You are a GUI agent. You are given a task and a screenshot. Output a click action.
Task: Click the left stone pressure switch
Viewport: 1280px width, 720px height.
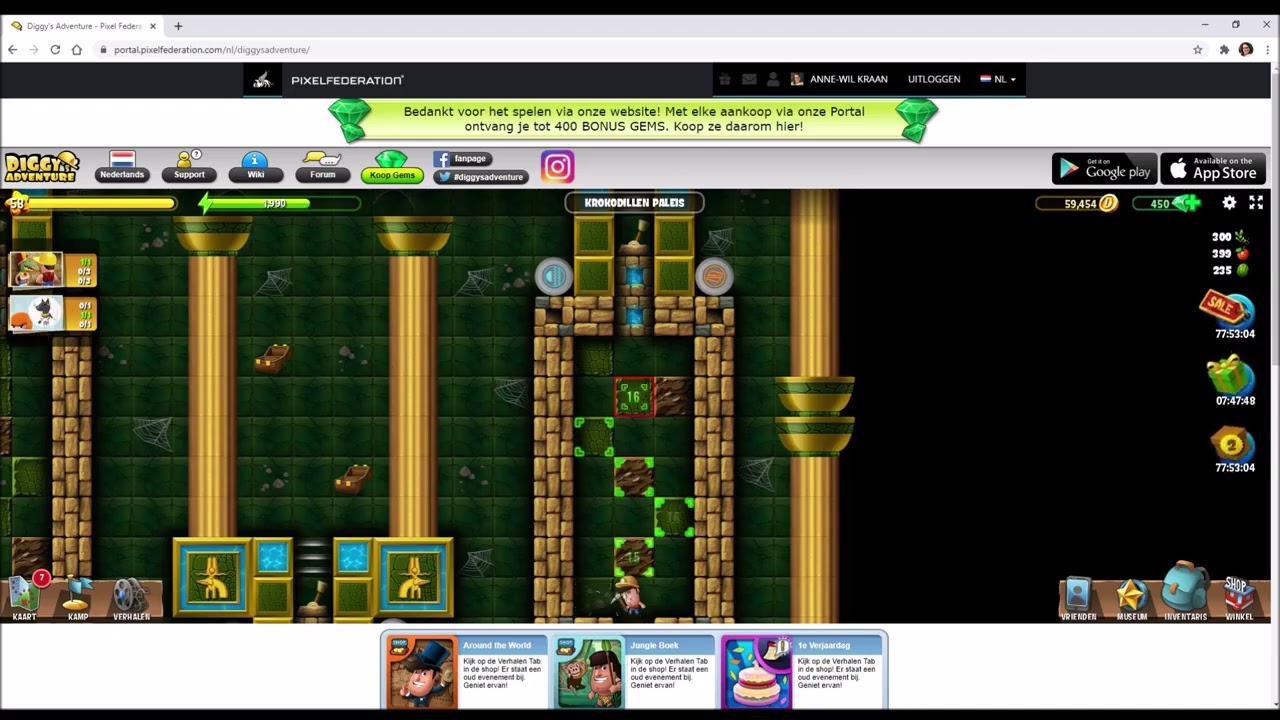(553, 276)
